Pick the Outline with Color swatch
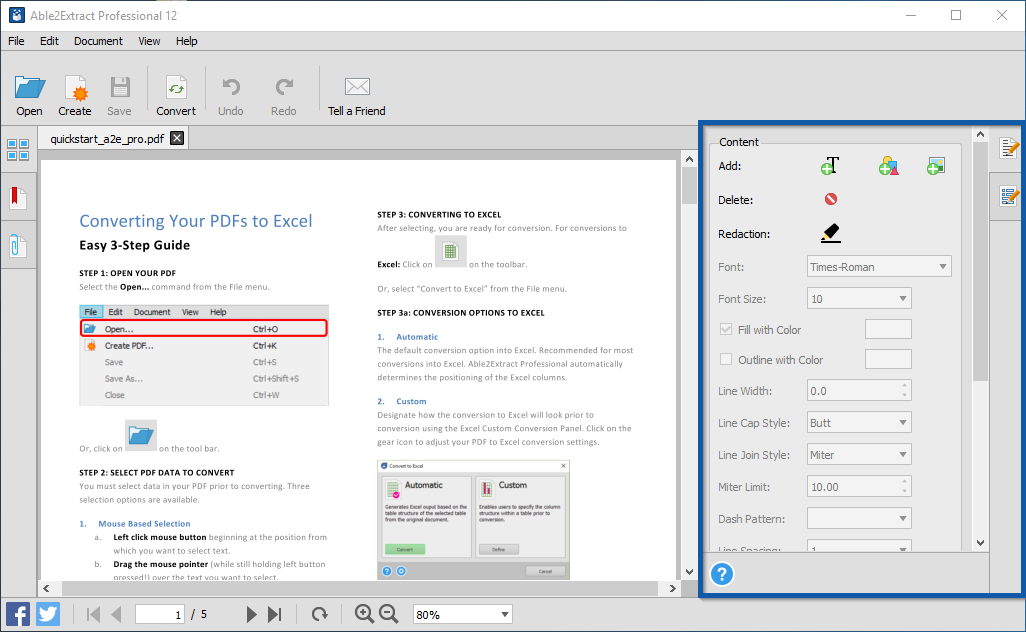The width and height of the screenshot is (1026, 632). pyautogui.click(x=888, y=359)
